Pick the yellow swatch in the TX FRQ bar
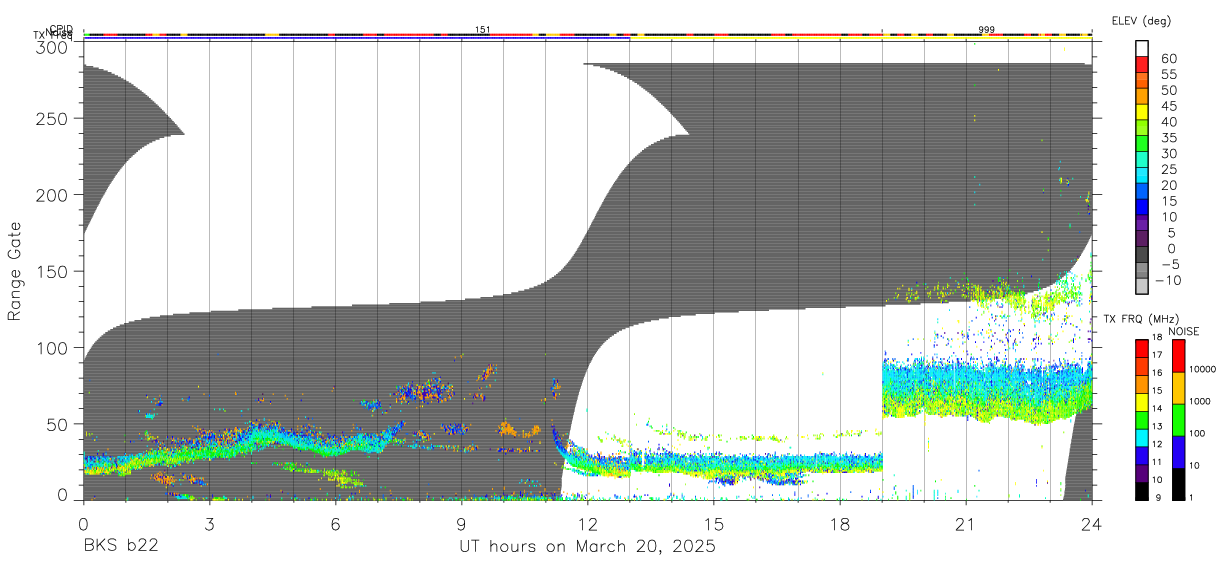 pos(1142,402)
